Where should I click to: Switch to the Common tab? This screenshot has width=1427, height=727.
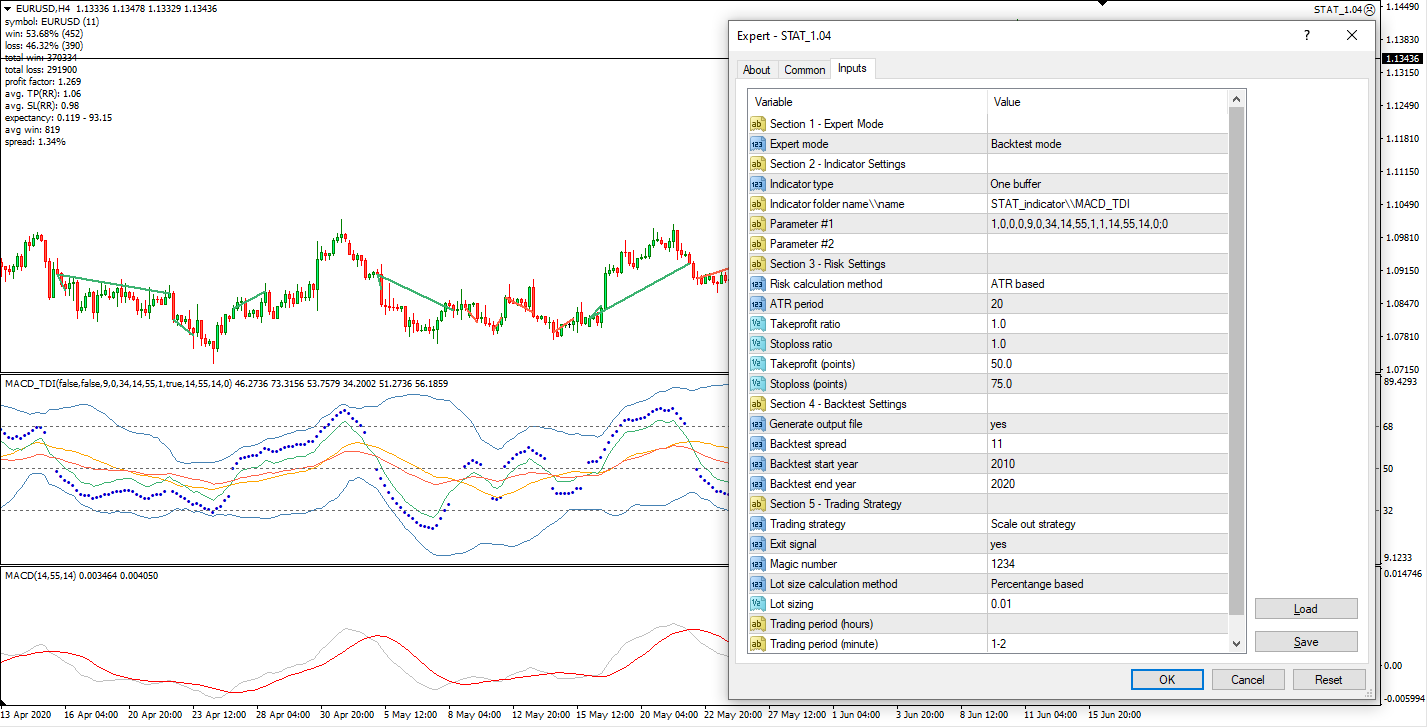coord(804,70)
